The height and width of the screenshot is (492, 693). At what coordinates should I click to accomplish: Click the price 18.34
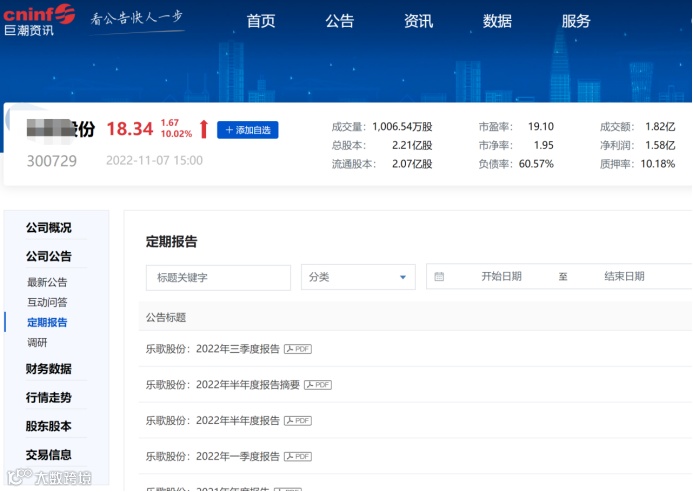(x=130, y=129)
